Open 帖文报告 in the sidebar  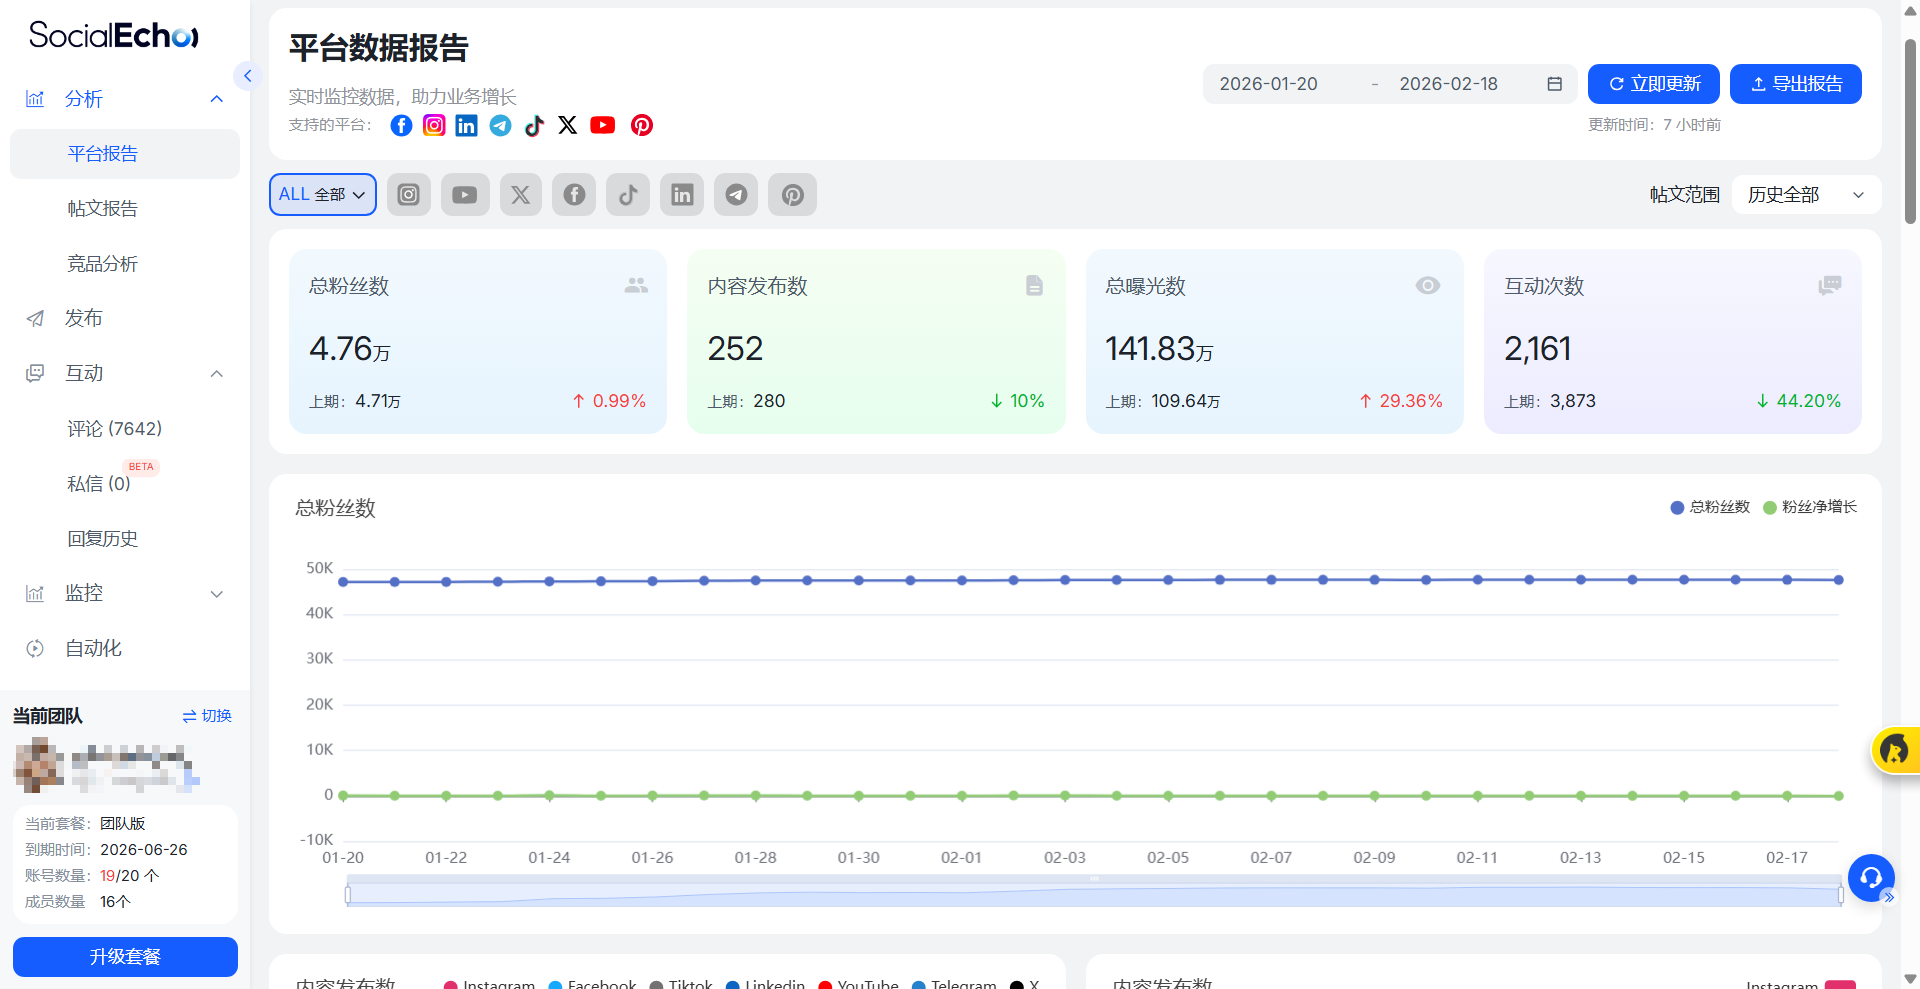pyautogui.click(x=103, y=209)
